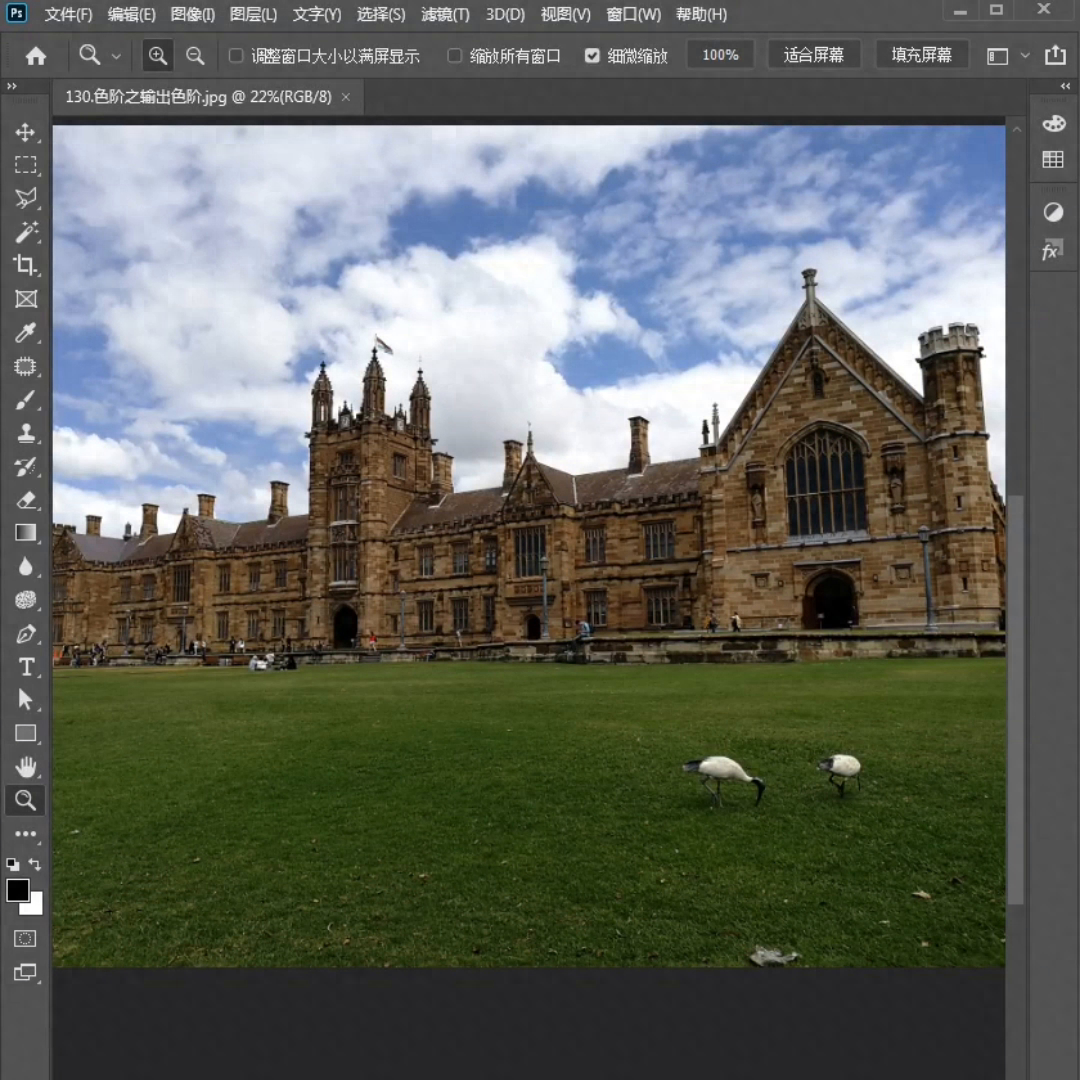Image resolution: width=1080 pixels, height=1080 pixels.
Task: Open the 选择(S) menu
Action: tap(381, 14)
